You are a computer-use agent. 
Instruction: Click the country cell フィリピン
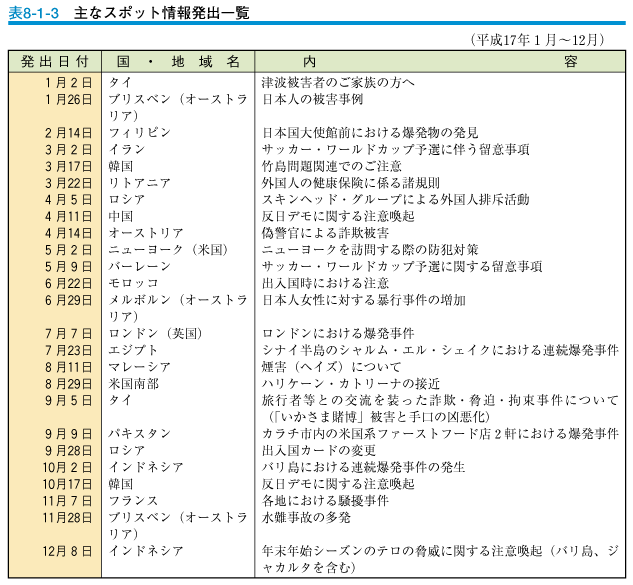(140, 133)
